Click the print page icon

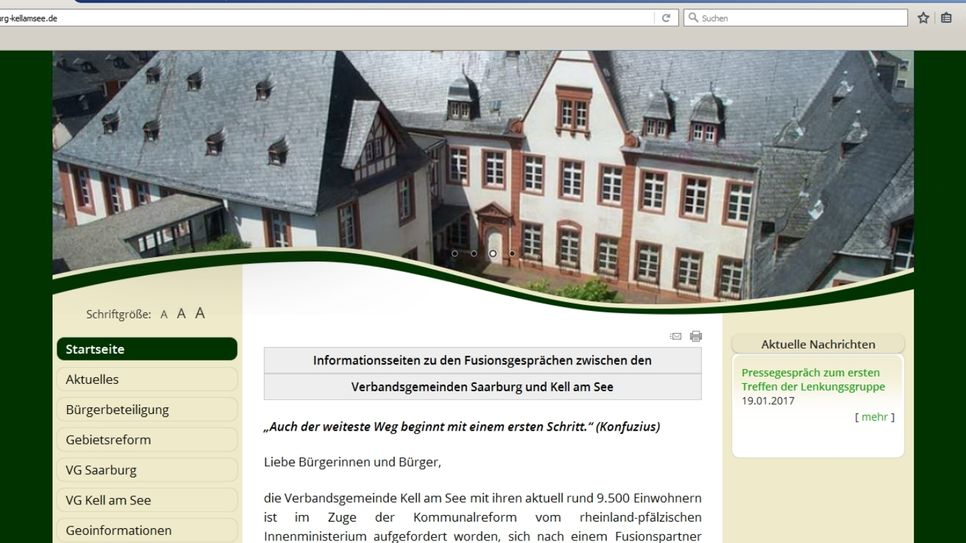[696, 336]
